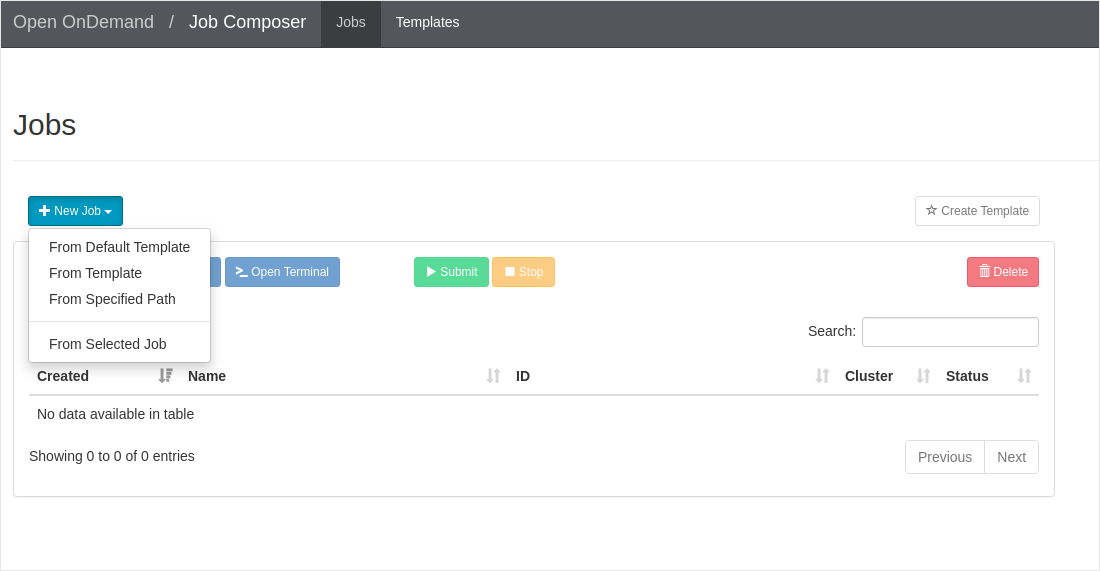The image size is (1100, 571).
Task: Click the partially hidden blue button beside Open Terminal
Action: pos(216,272)
